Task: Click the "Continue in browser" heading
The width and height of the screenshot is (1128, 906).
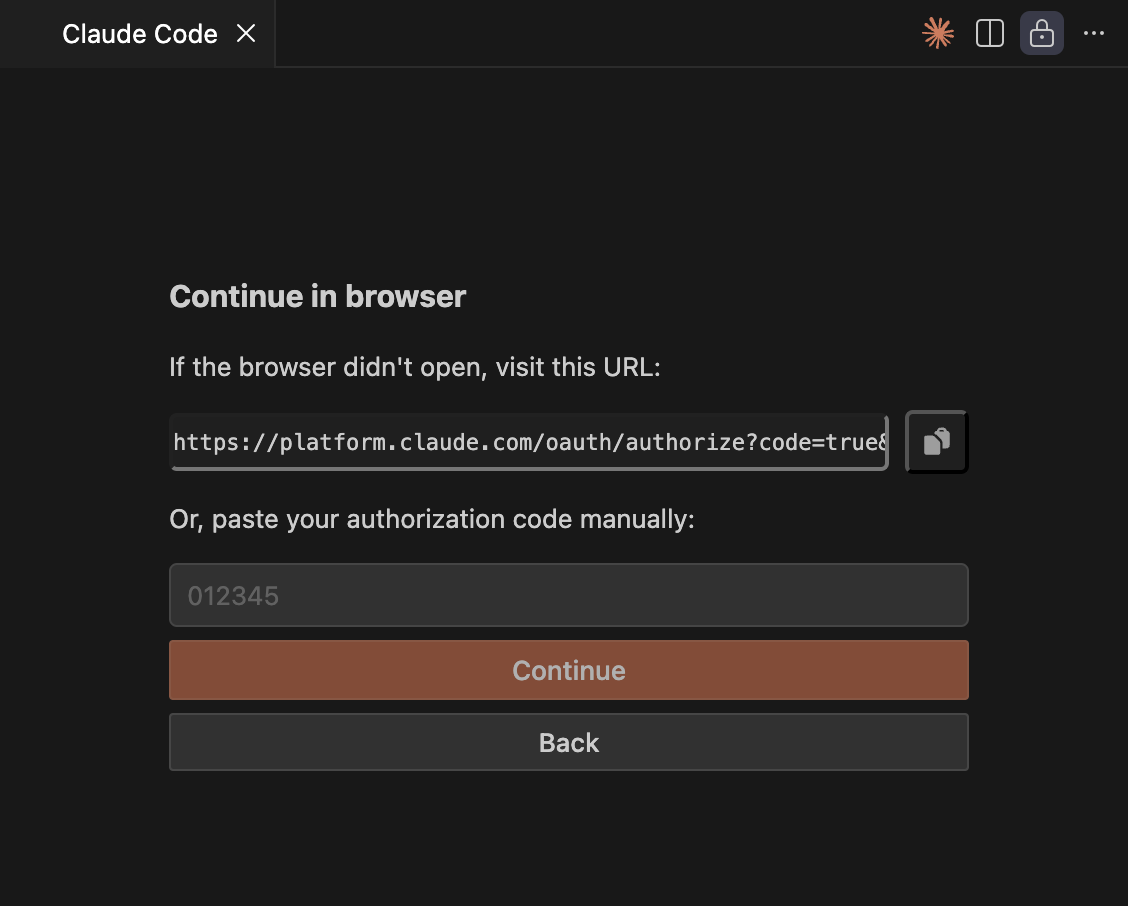Action: [317, 297]
